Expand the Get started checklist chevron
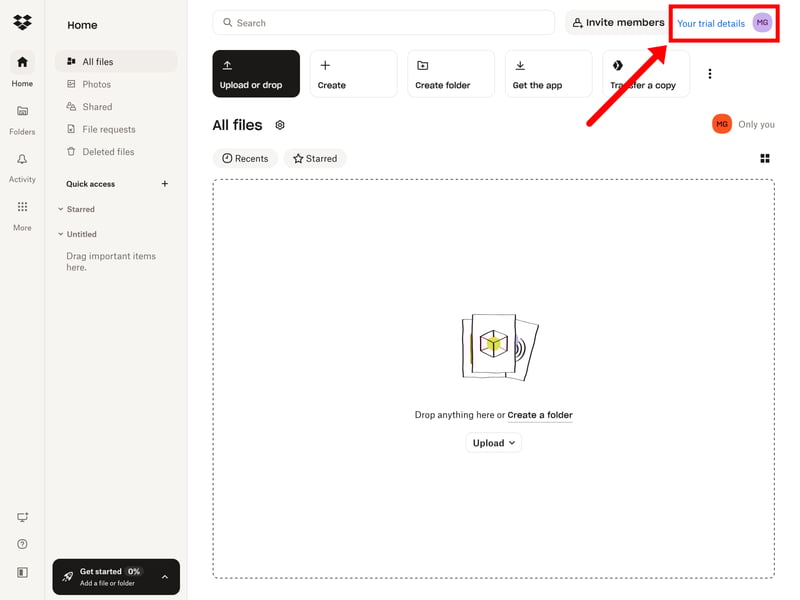800x600 pixels. click(x=165, y=577)
